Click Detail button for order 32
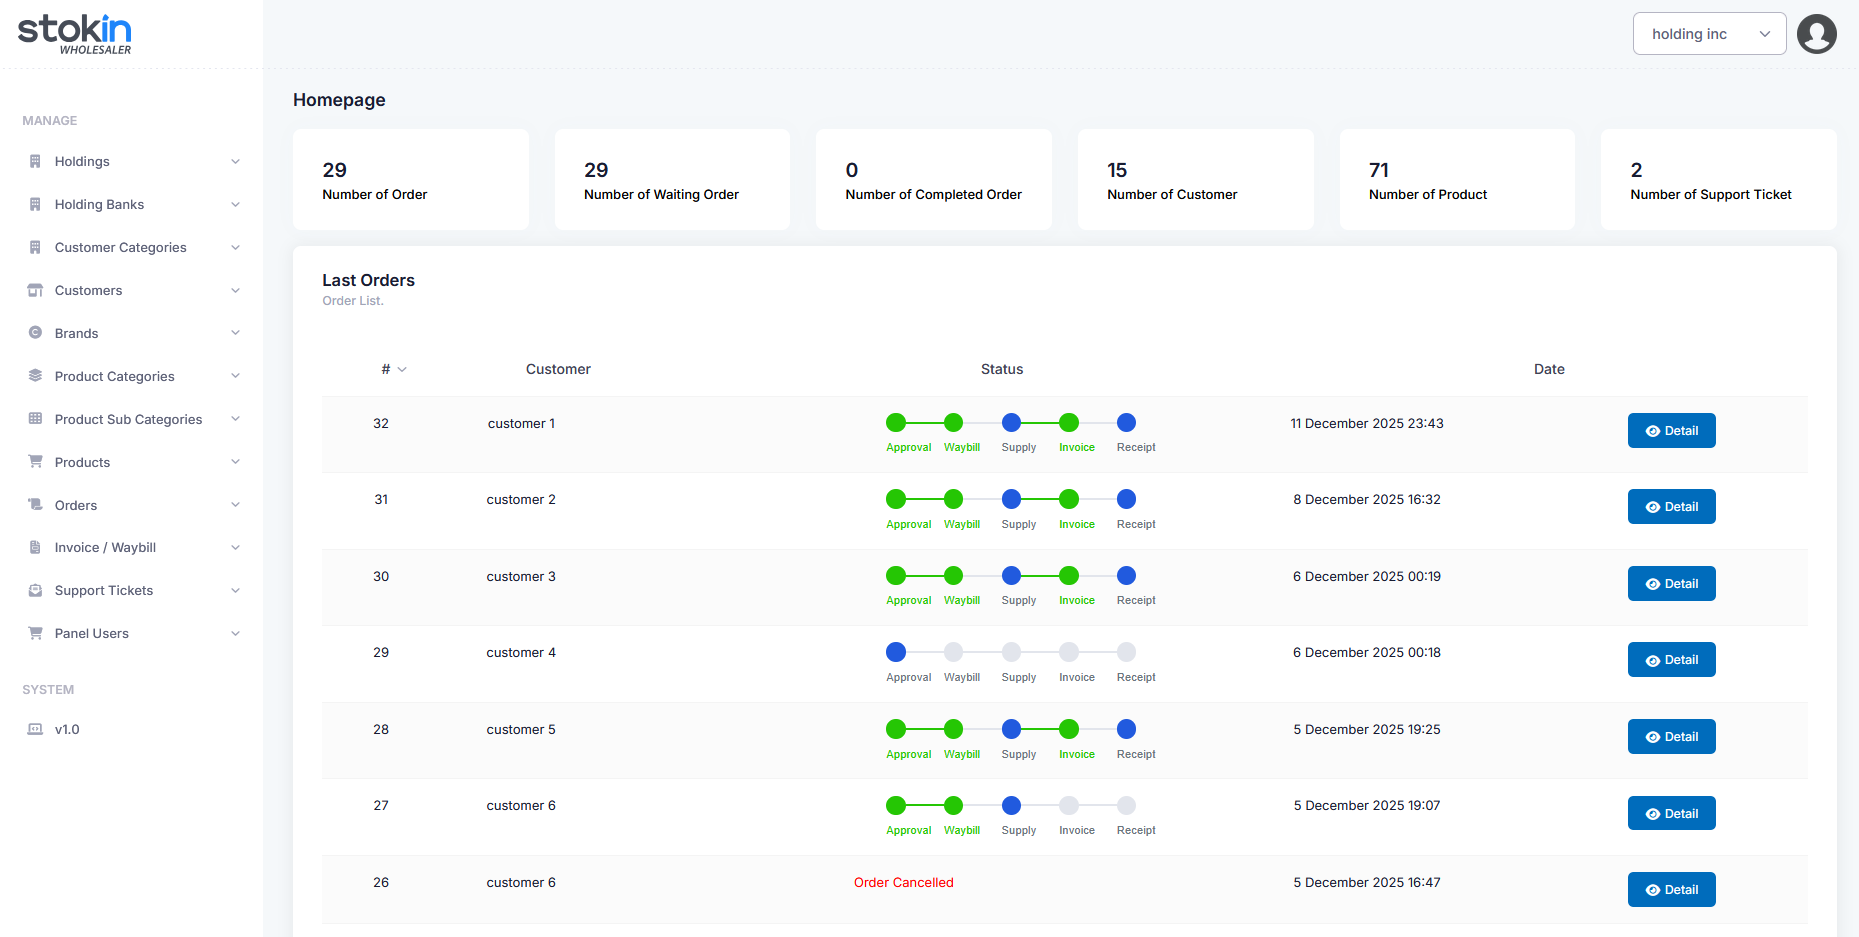Viewport: 1859px width, 937px height. 1671,431
